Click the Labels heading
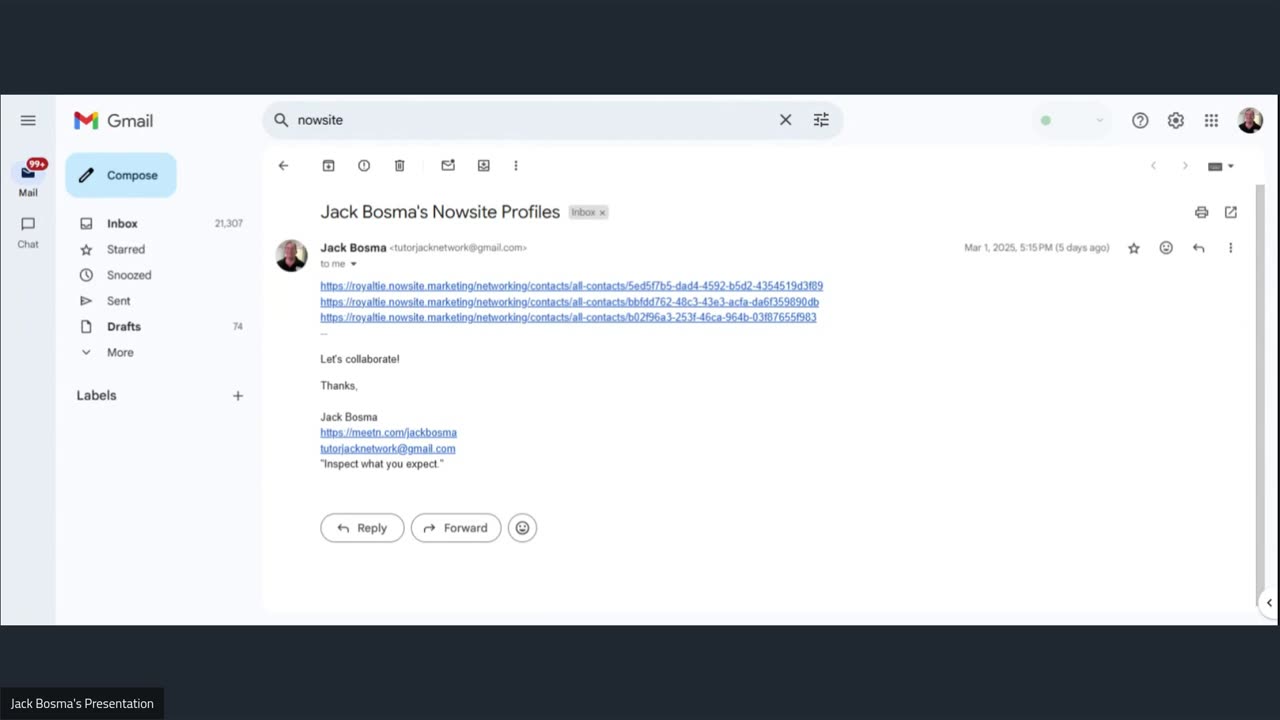 (x=96, y=396)
